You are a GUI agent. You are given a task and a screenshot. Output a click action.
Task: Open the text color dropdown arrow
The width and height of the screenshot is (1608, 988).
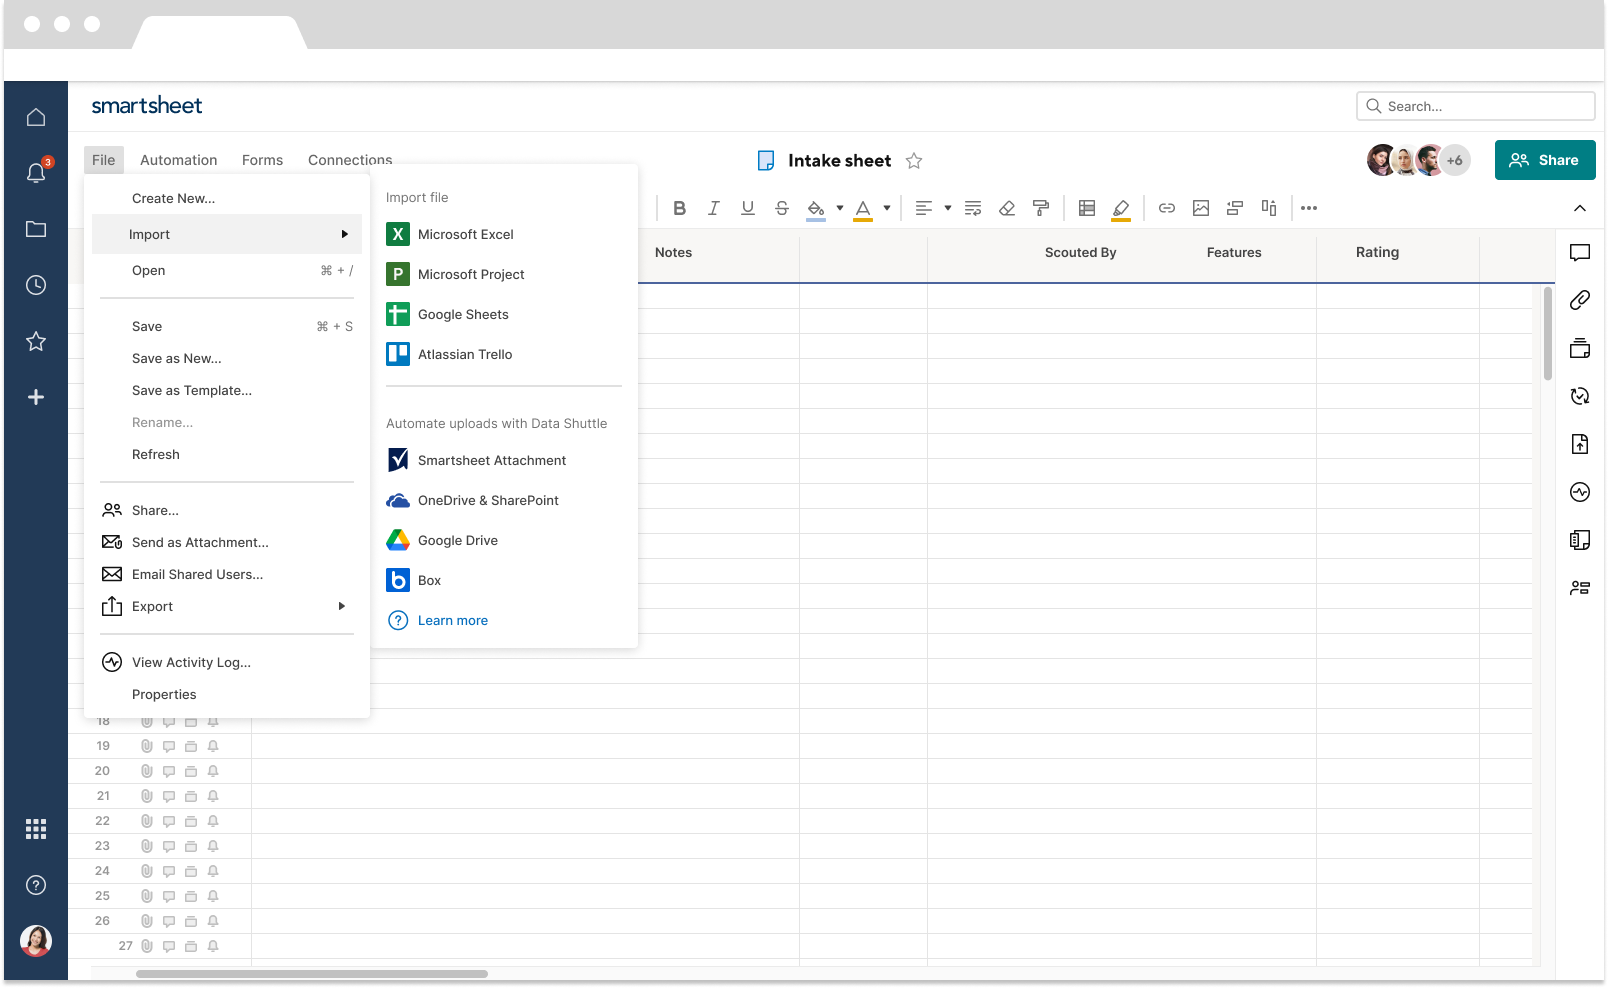887,208
